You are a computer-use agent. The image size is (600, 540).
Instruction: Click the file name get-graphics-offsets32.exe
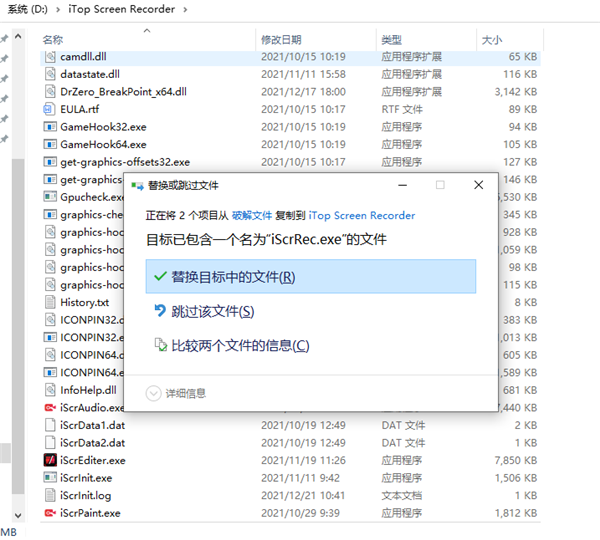pos(125,162)
